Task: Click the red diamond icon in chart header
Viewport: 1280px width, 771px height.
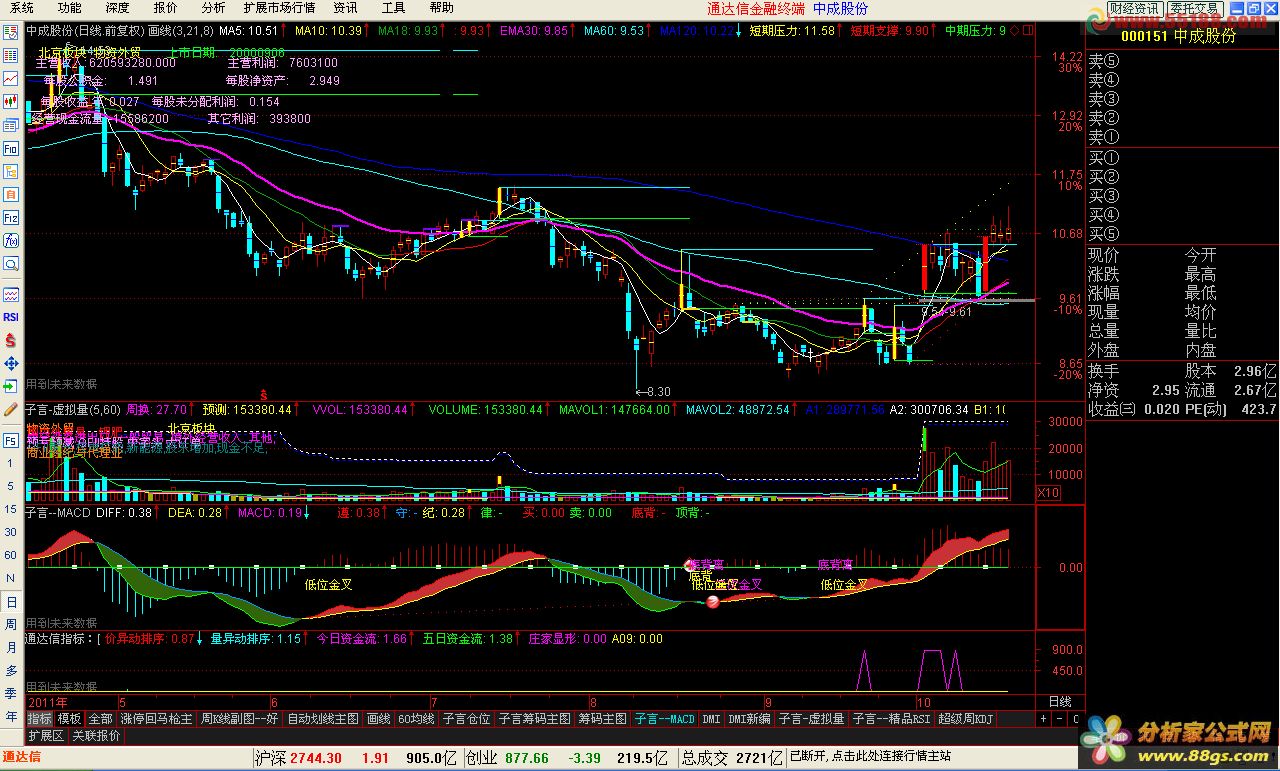Action: (1015, 30)
